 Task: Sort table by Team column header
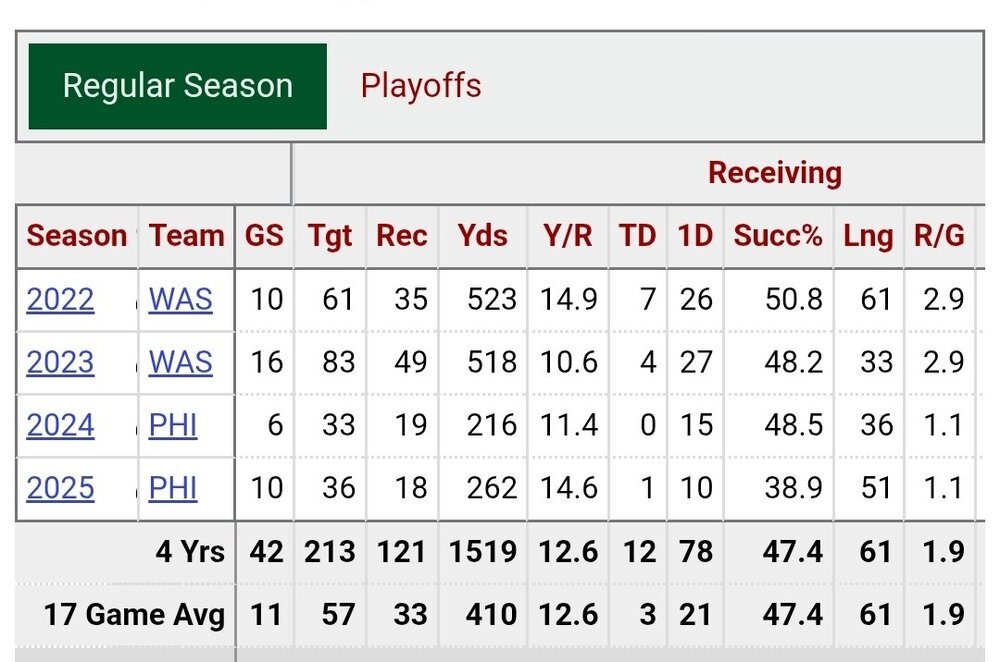[x=186, y=236]
